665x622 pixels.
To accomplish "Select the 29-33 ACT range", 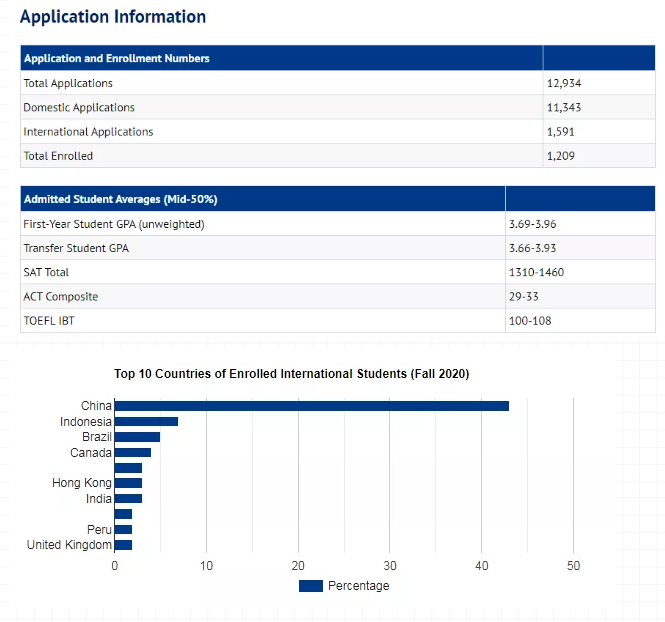I will (x=524, y=296).
